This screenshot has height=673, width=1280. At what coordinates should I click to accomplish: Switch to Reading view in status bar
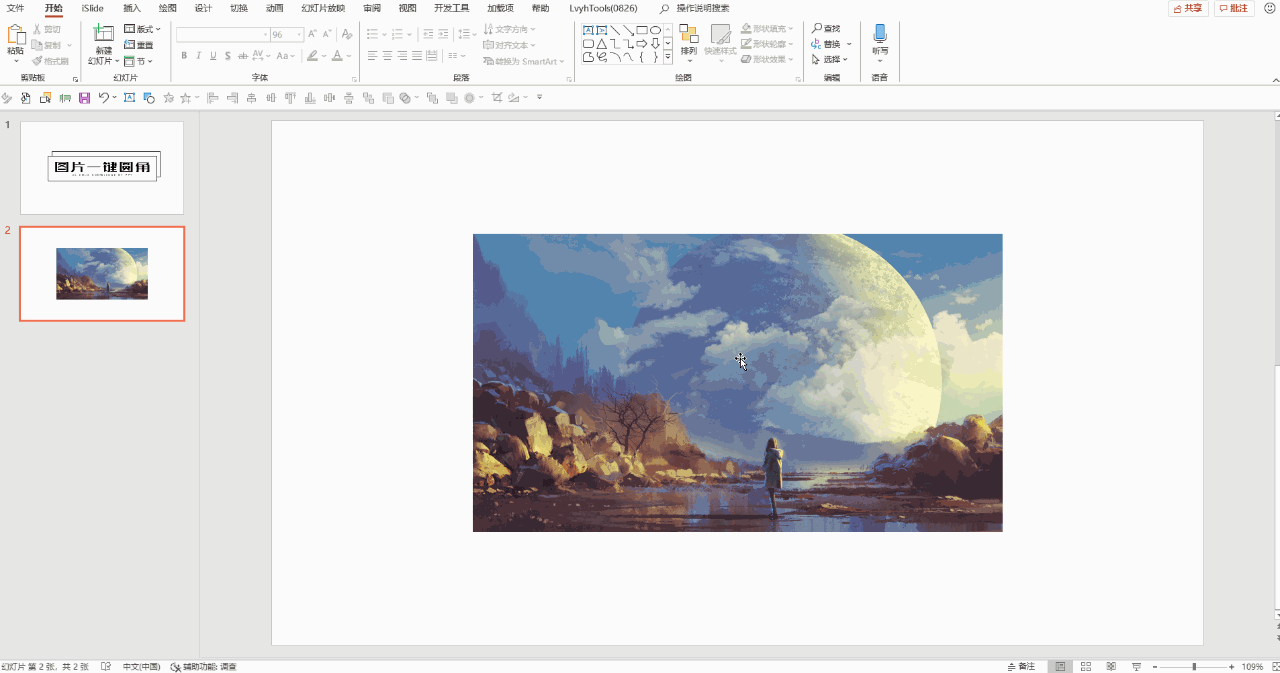click(1110, 666)
